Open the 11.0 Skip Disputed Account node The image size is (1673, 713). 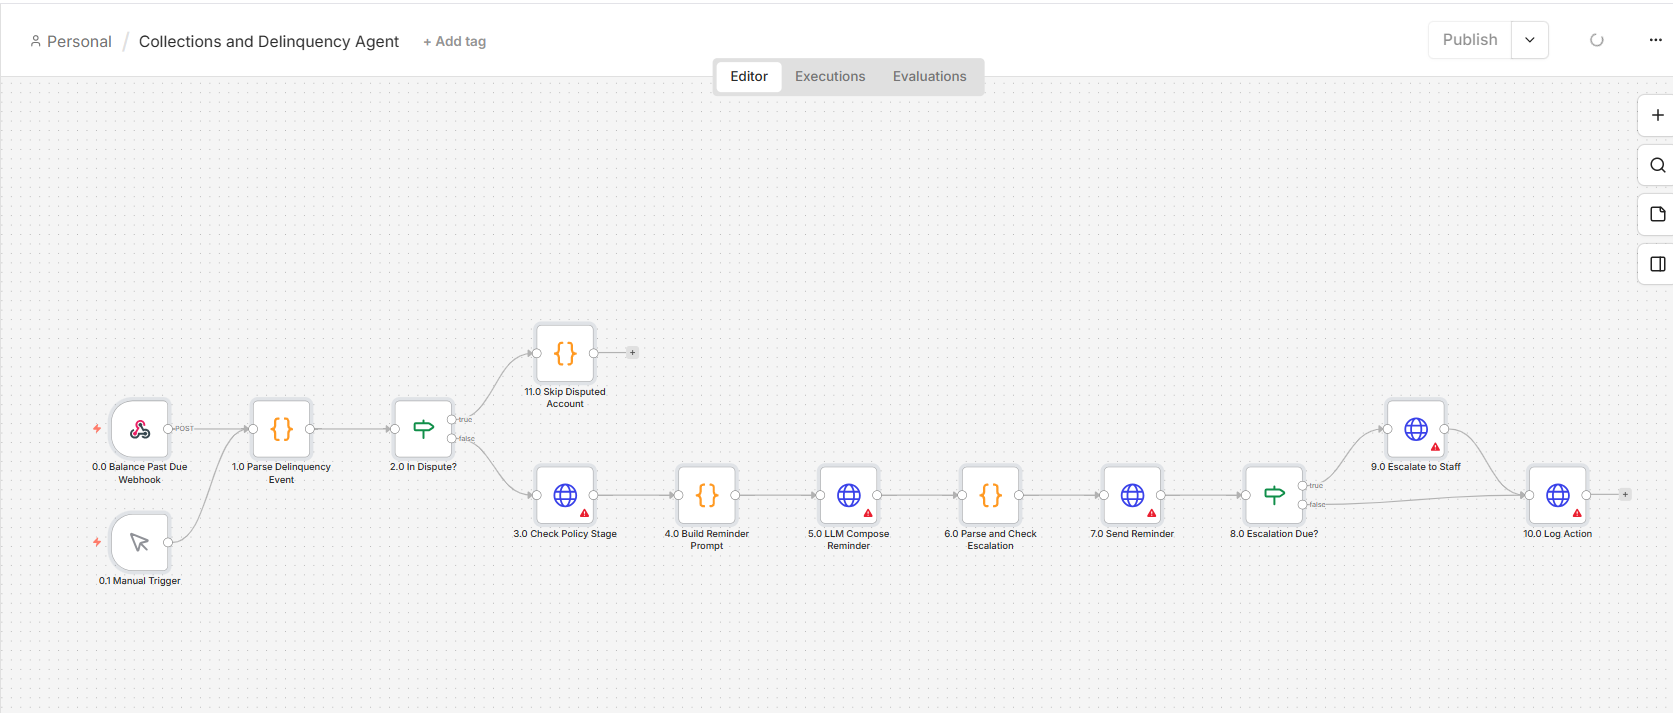pos(565,353)
